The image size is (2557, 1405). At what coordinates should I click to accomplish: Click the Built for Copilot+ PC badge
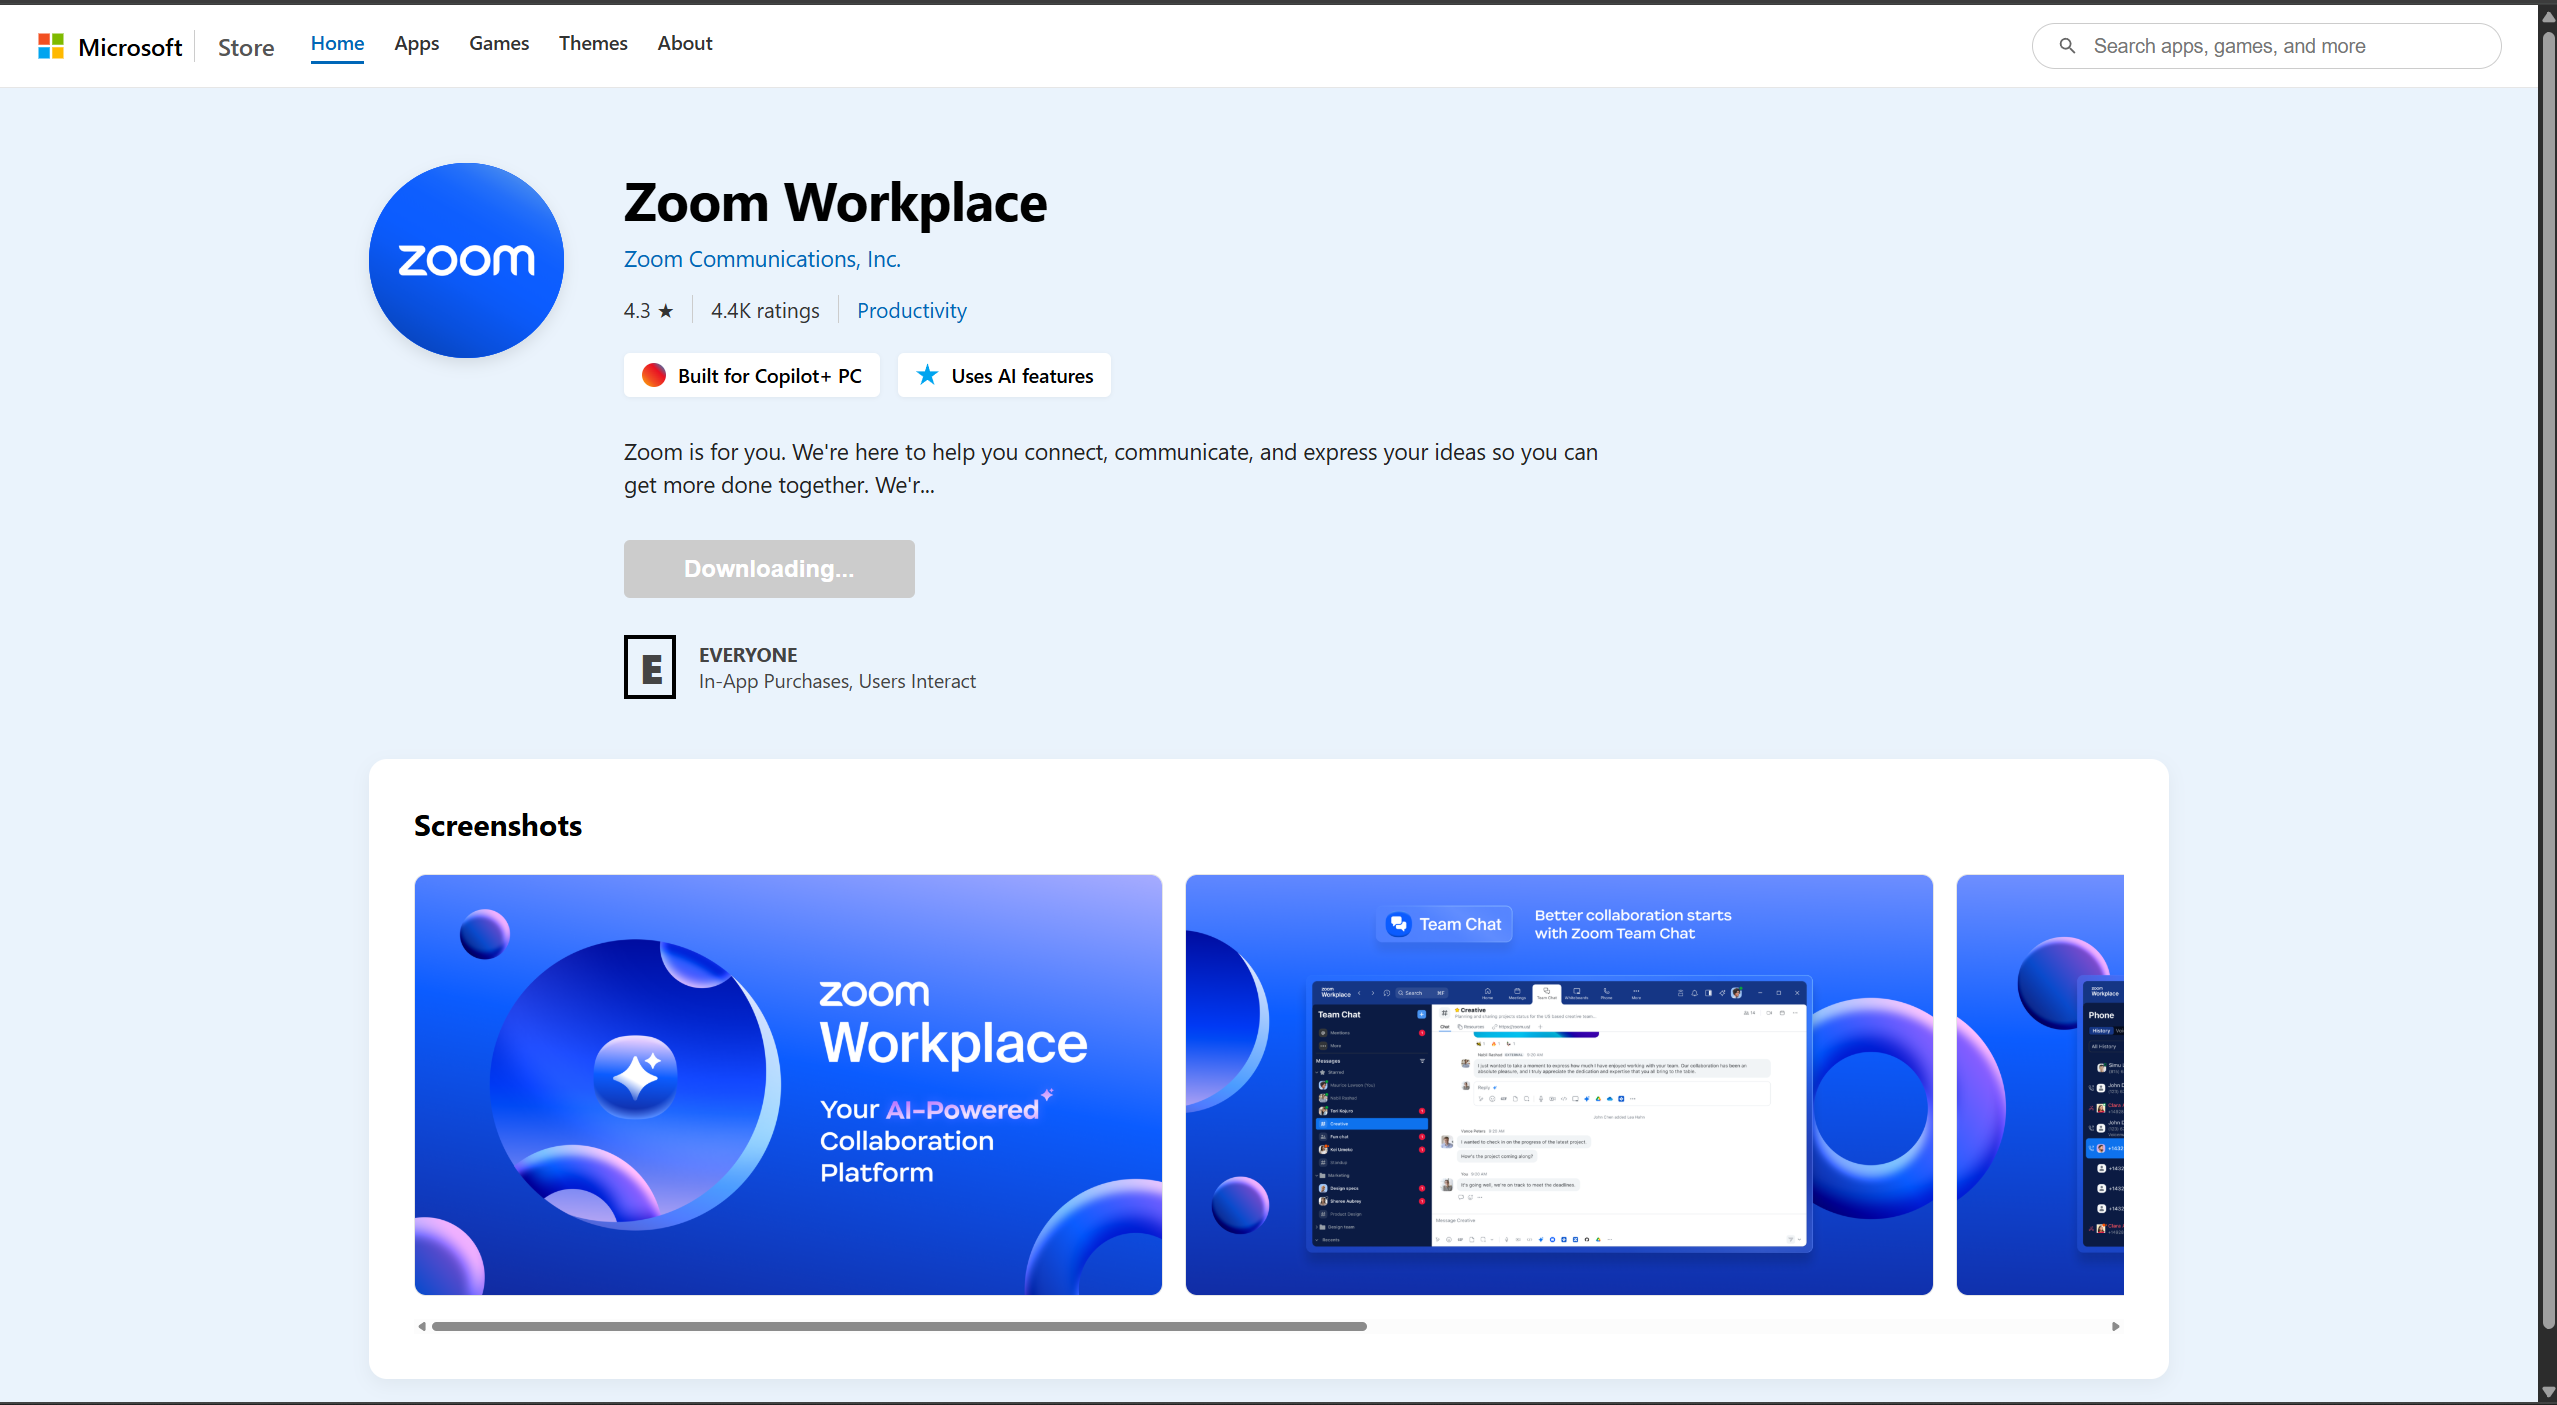[x=752, y=375]
